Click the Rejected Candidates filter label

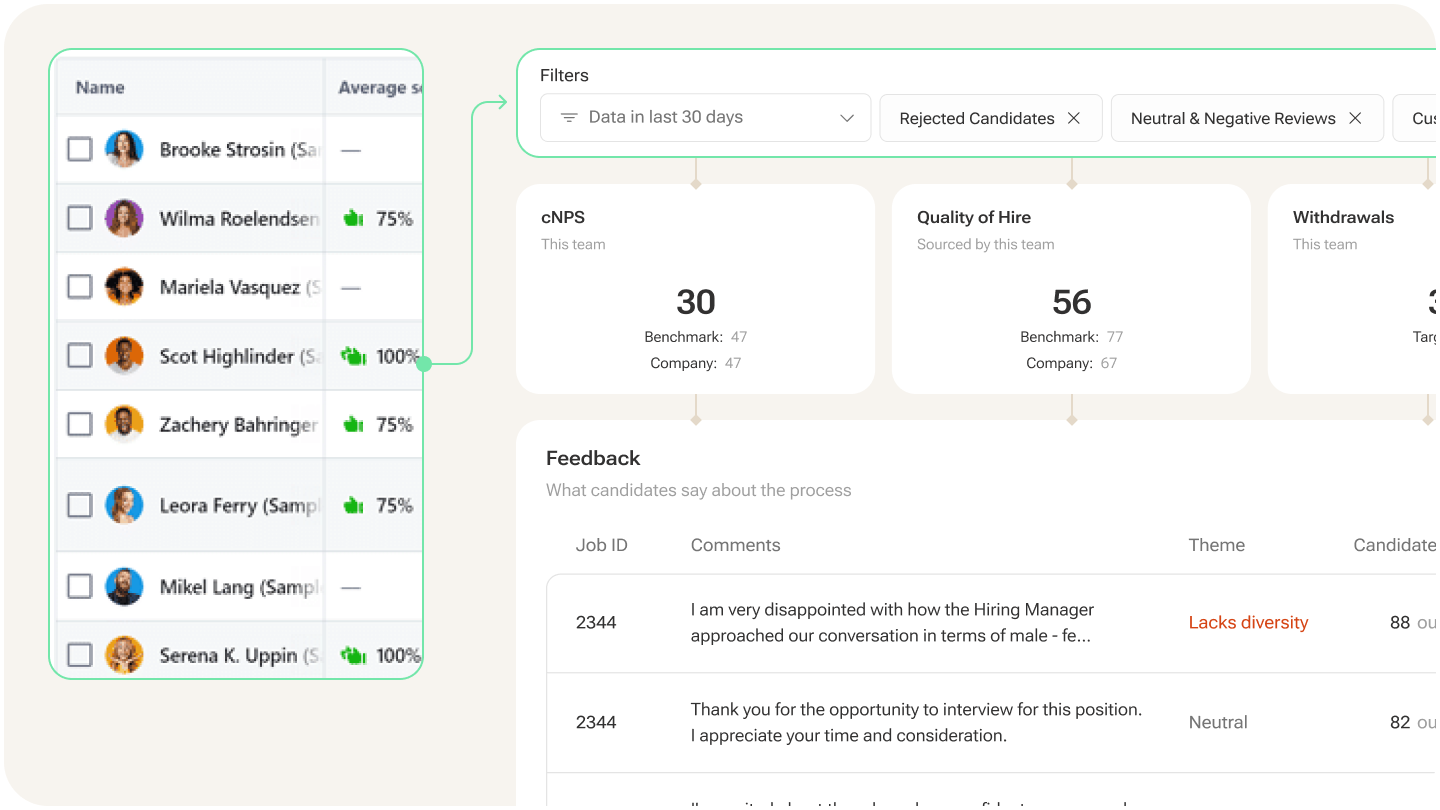coord(976,118)
